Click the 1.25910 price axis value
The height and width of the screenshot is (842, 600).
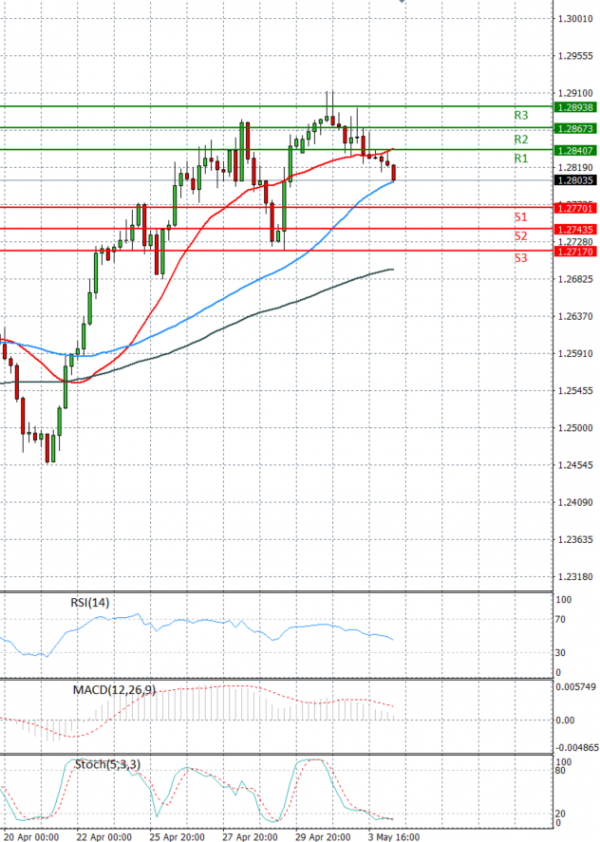click(575, 353)
